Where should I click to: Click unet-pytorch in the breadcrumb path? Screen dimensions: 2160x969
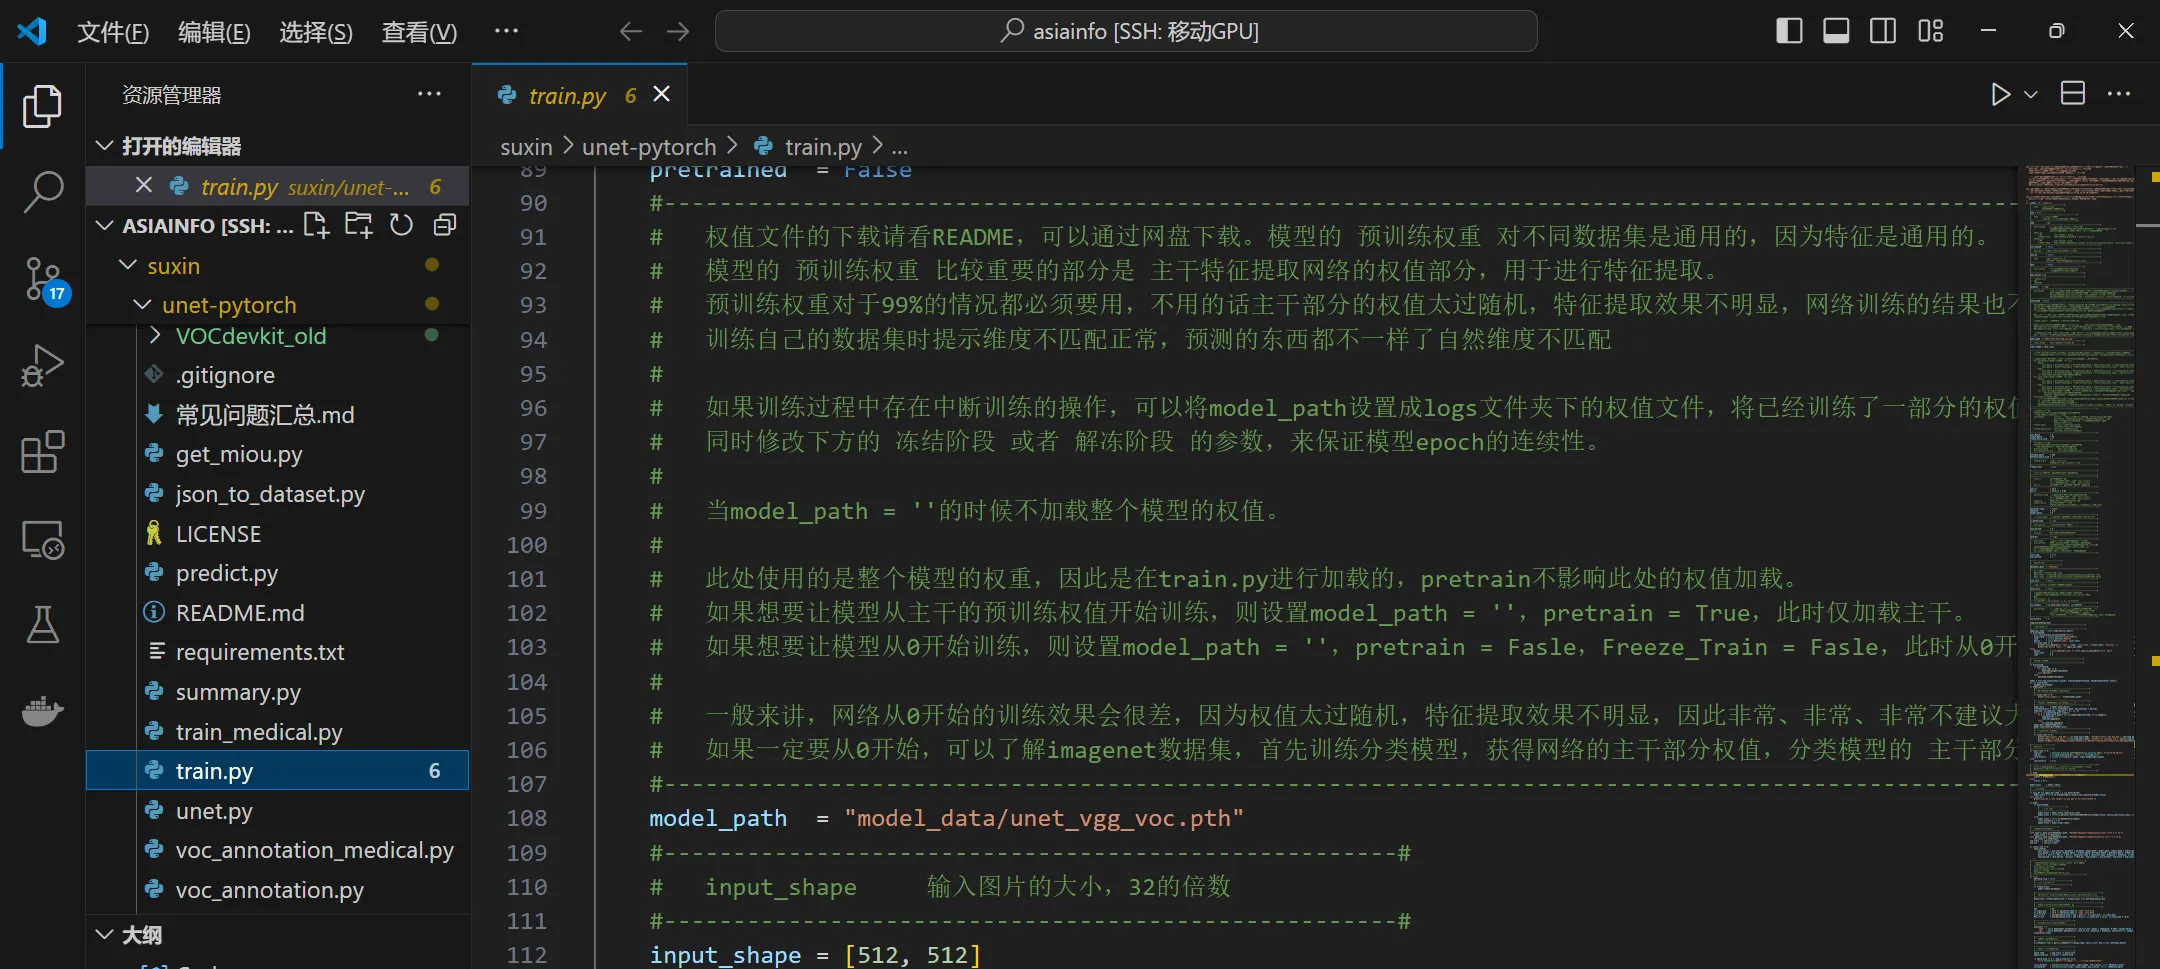(648, 146)
